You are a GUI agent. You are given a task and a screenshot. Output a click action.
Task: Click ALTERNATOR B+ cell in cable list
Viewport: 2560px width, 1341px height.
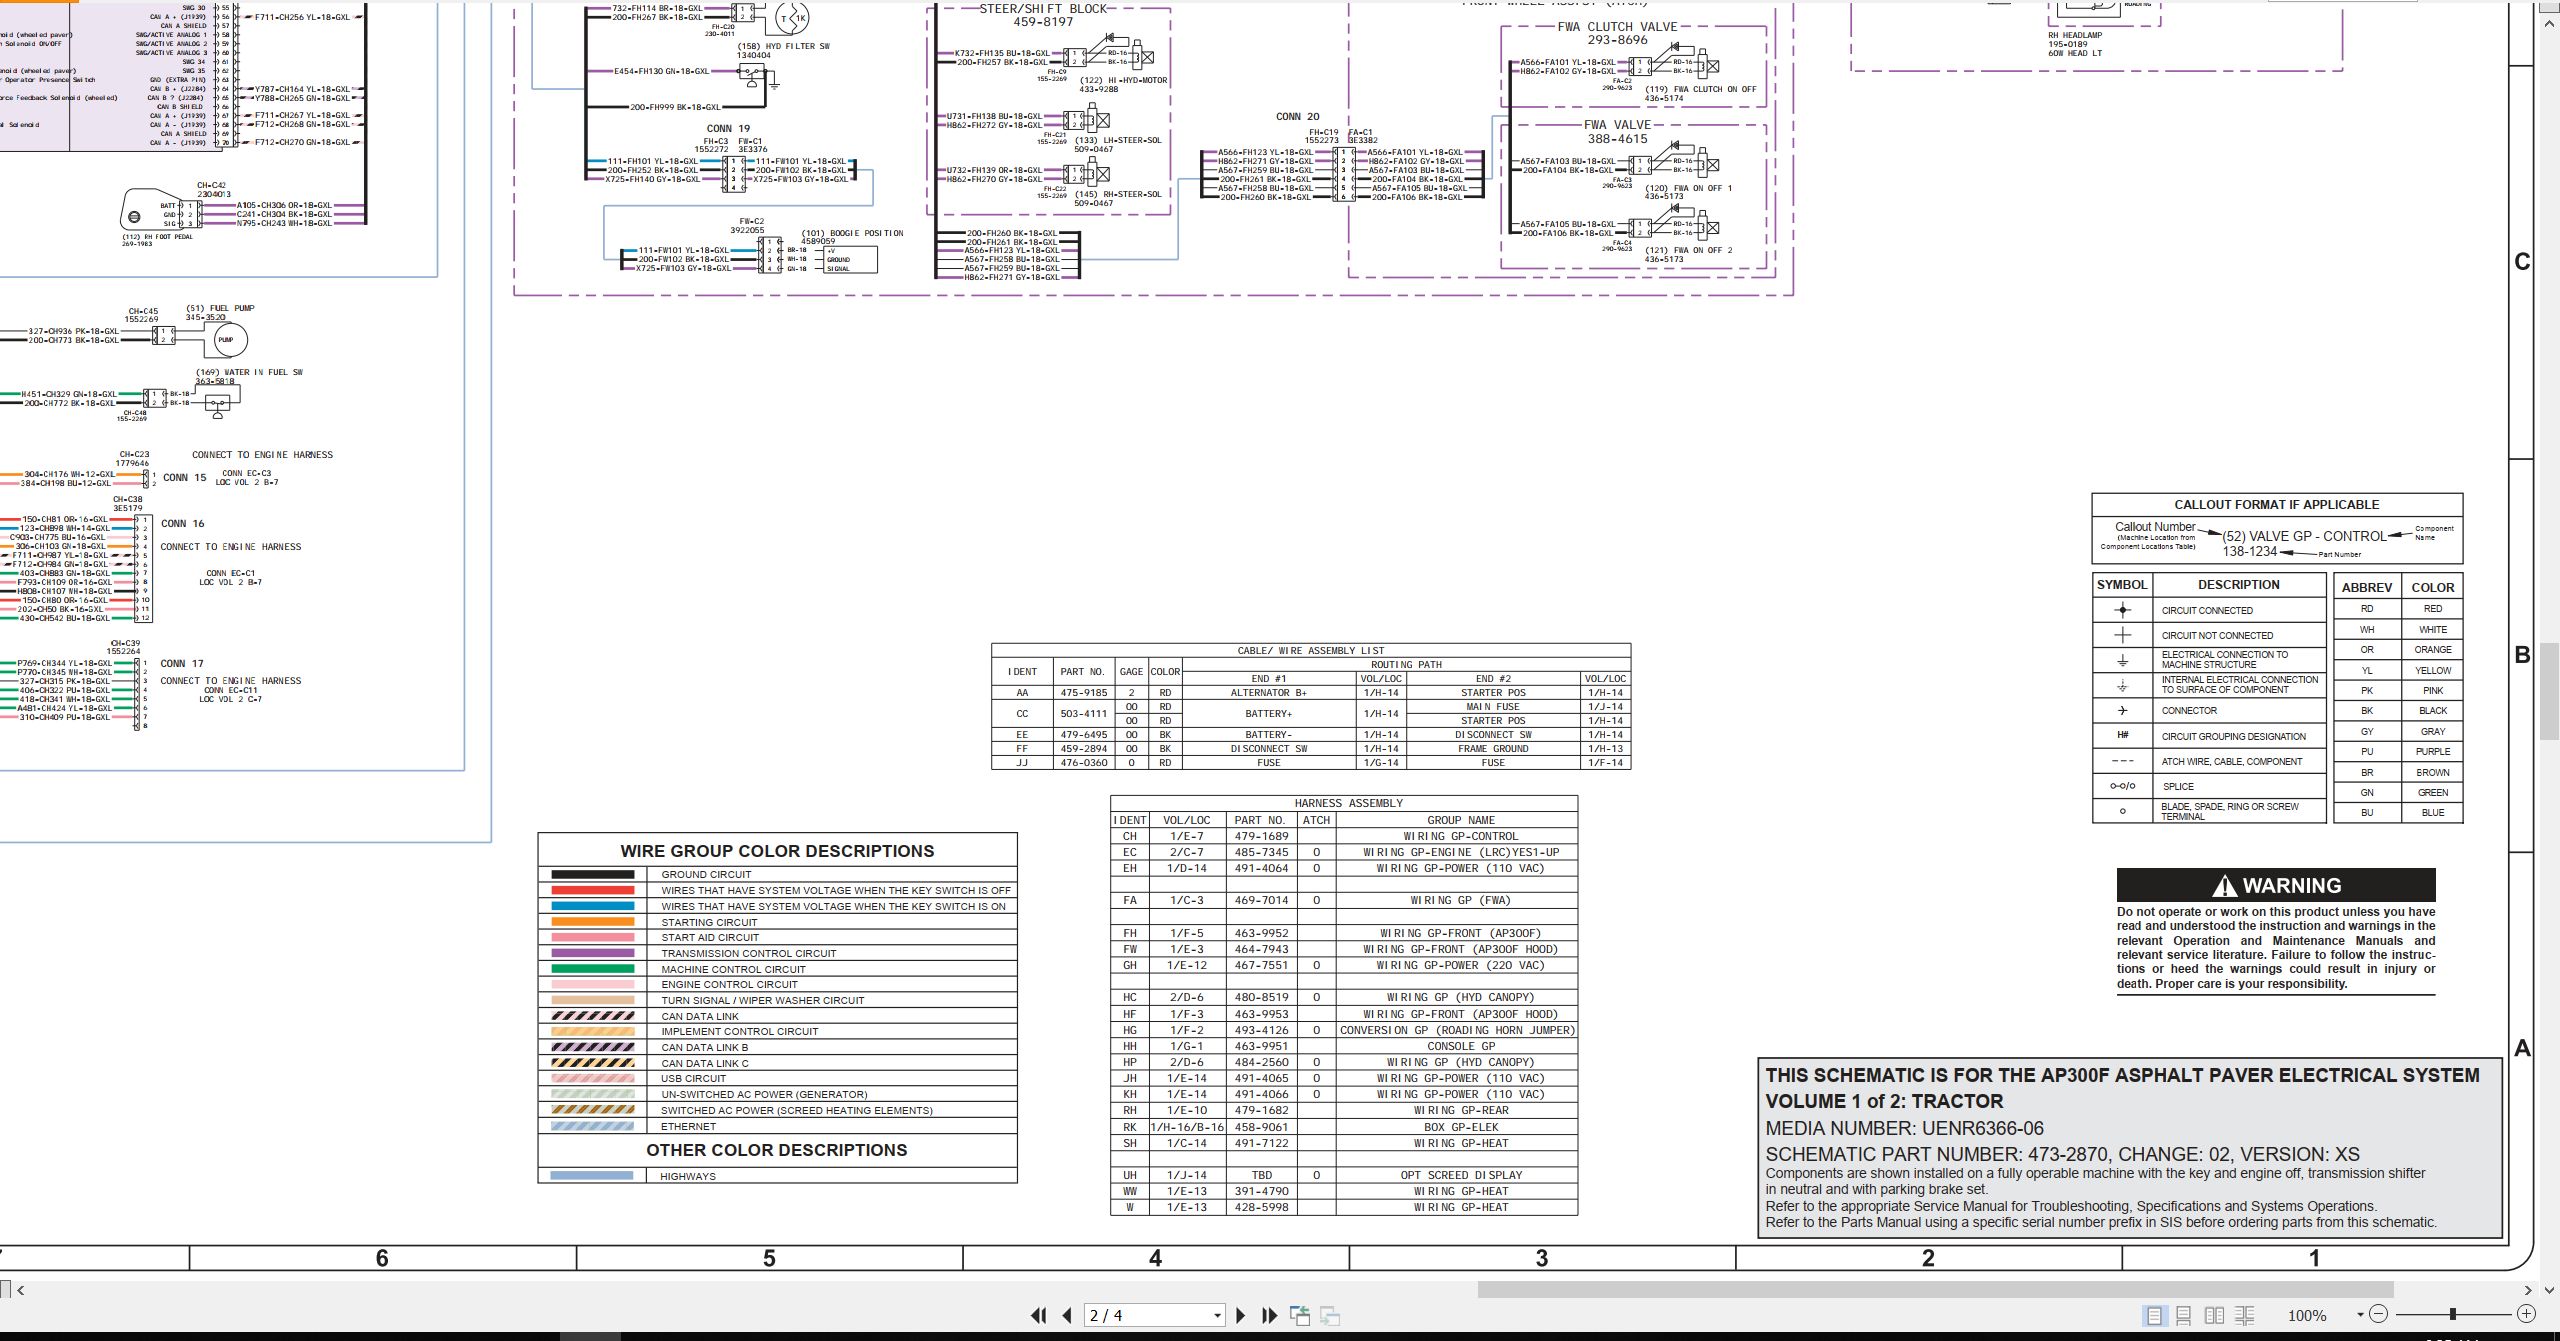(x=1268, y=692)
